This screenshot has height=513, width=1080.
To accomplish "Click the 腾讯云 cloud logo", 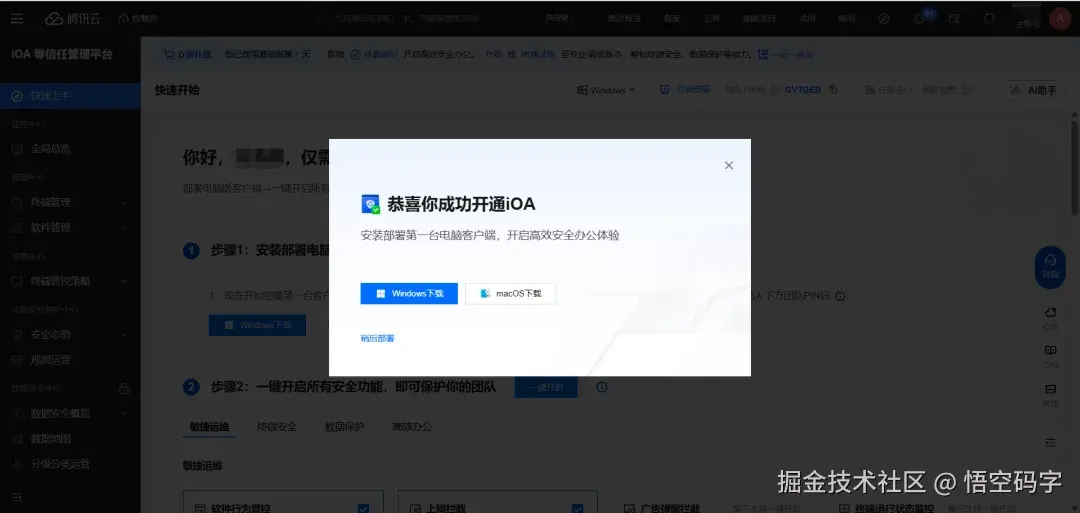I will coord(72,19).
